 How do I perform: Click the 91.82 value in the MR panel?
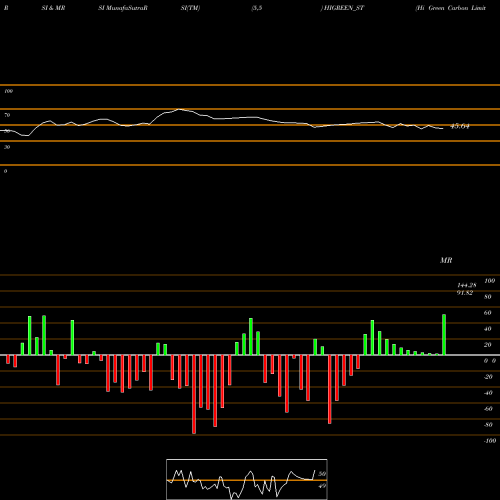pyautogui.click(x=465, y=293)
